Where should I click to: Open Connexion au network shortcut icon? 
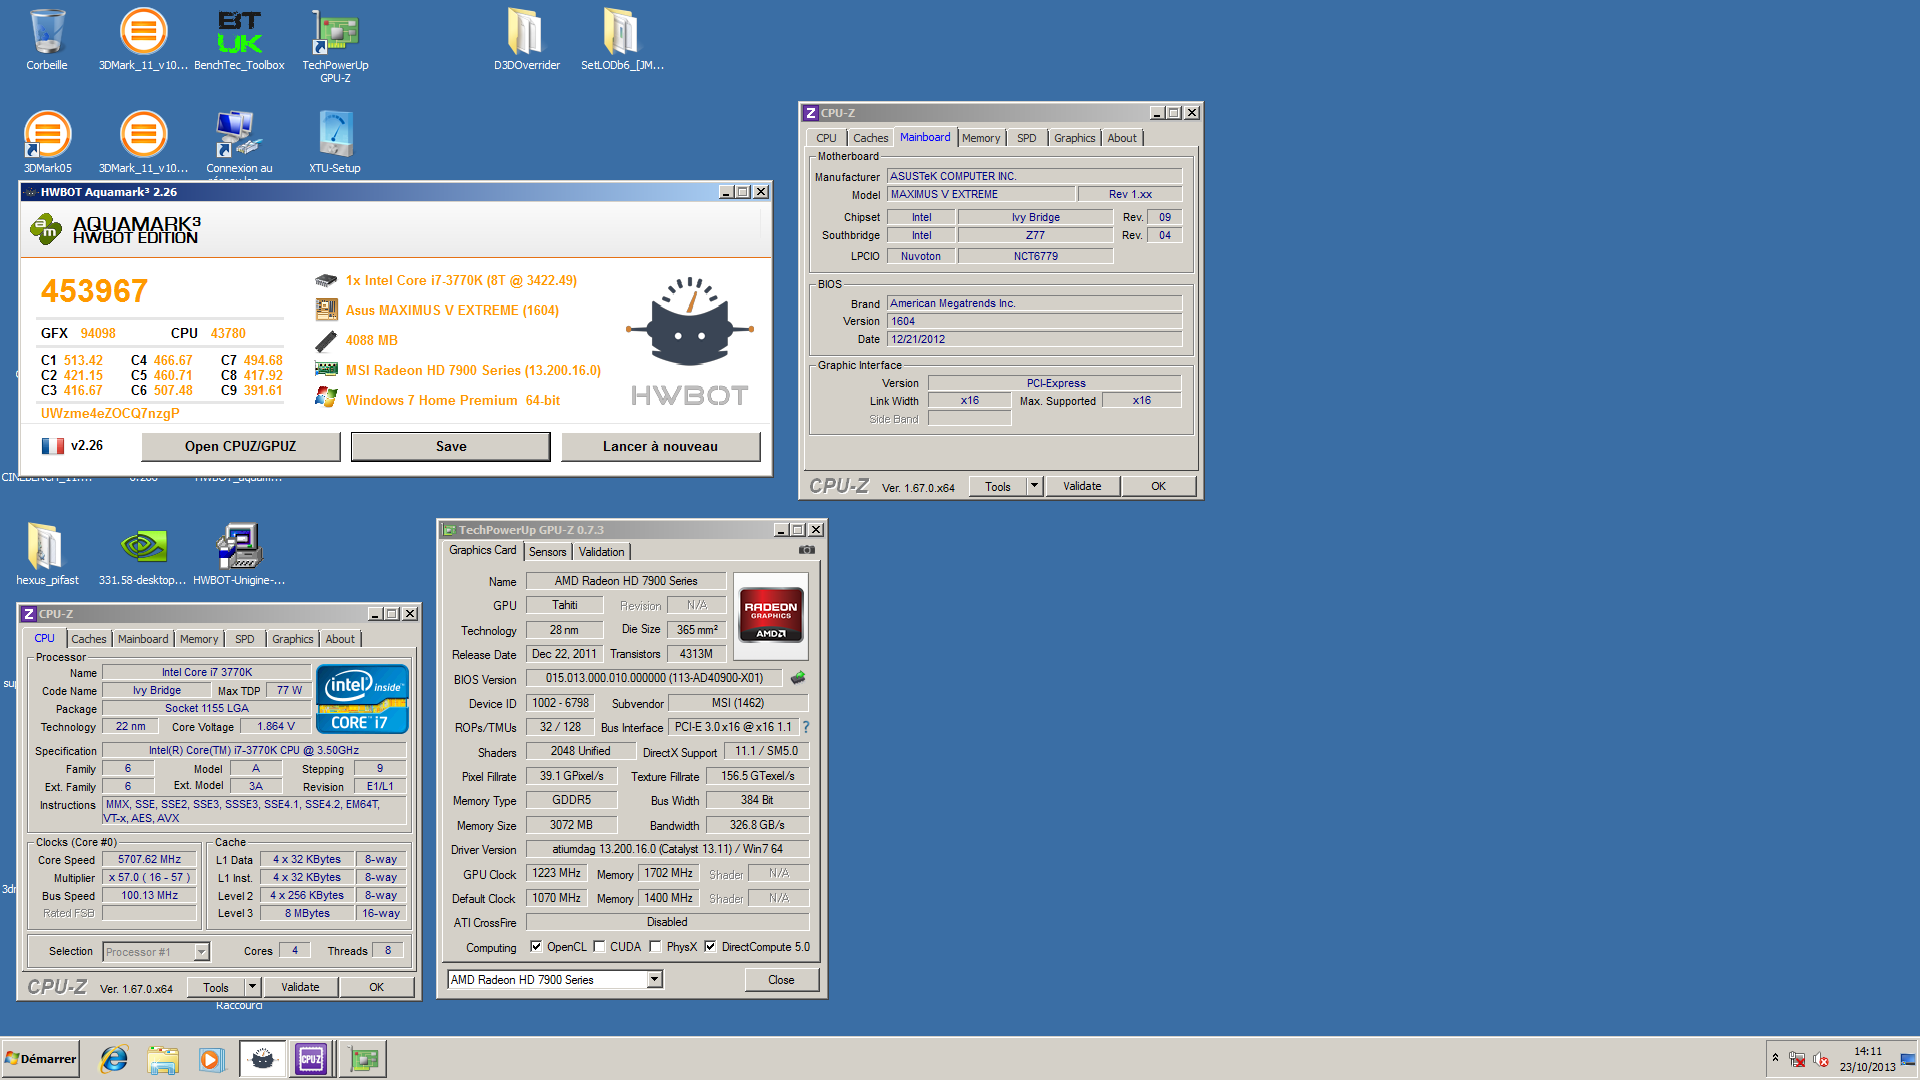pyautogui.click(x=239, y=142)
